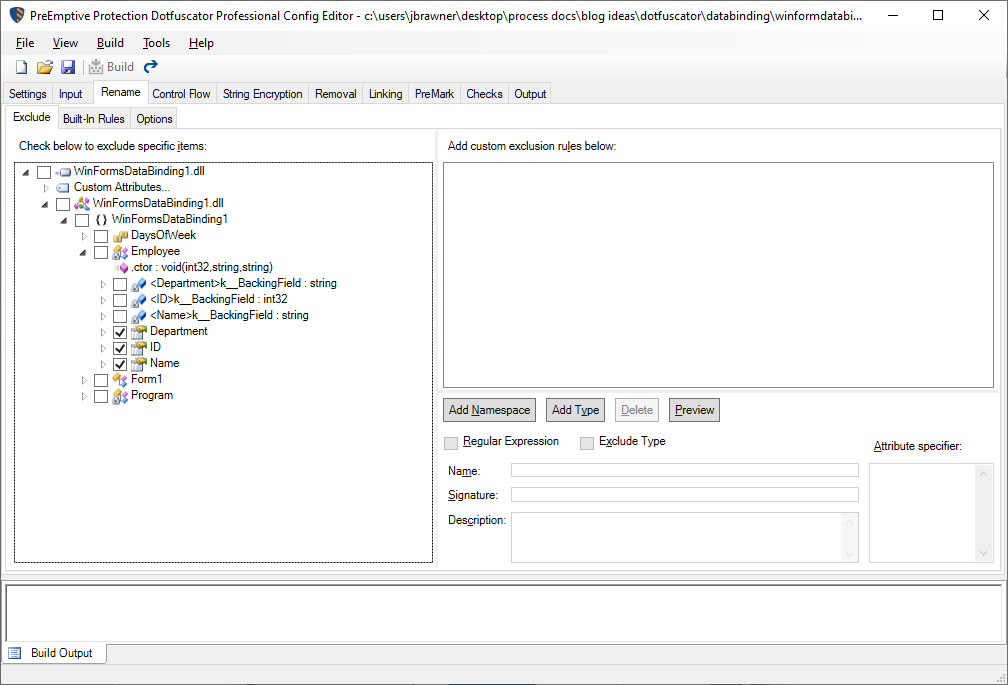Viewport: 1008px width, 685px height.
Task: Click the ID backing field icon
Action: [139, 299]
